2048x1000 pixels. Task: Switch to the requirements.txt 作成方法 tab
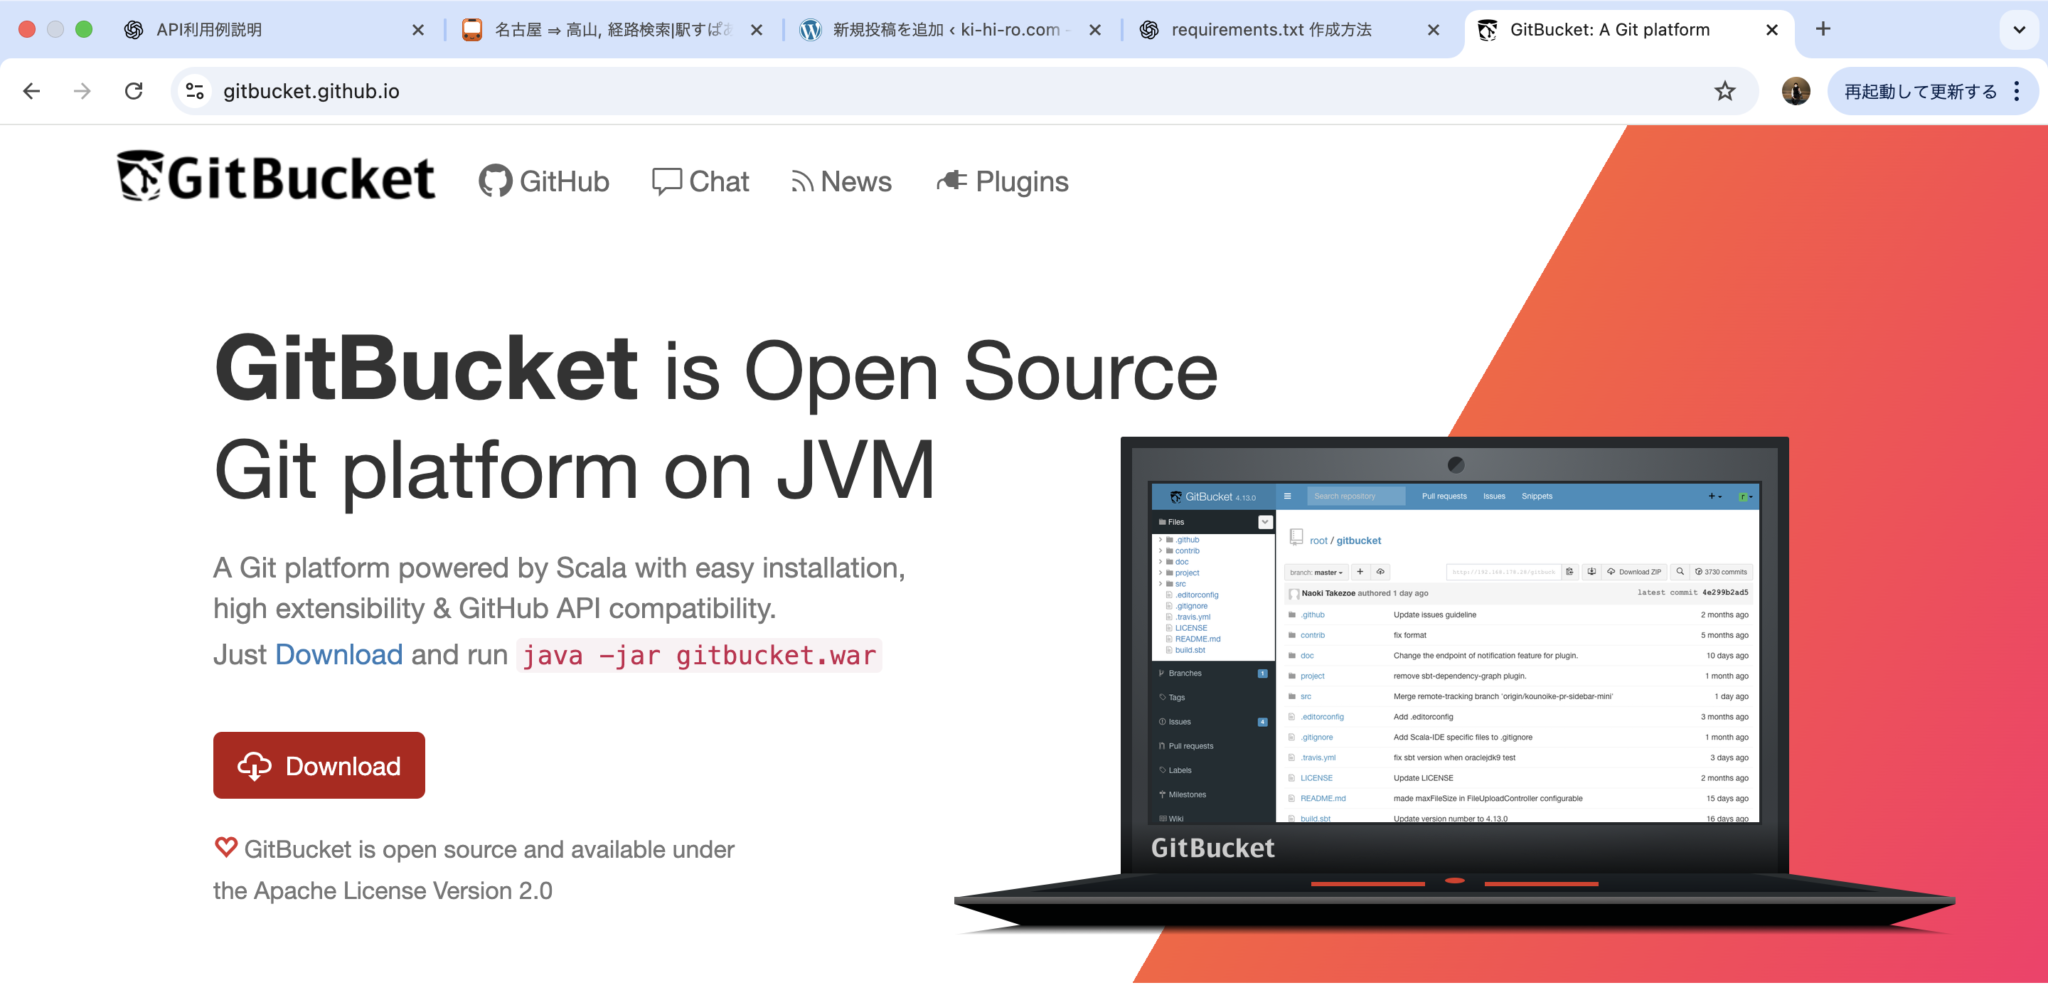coord(1270,29)
